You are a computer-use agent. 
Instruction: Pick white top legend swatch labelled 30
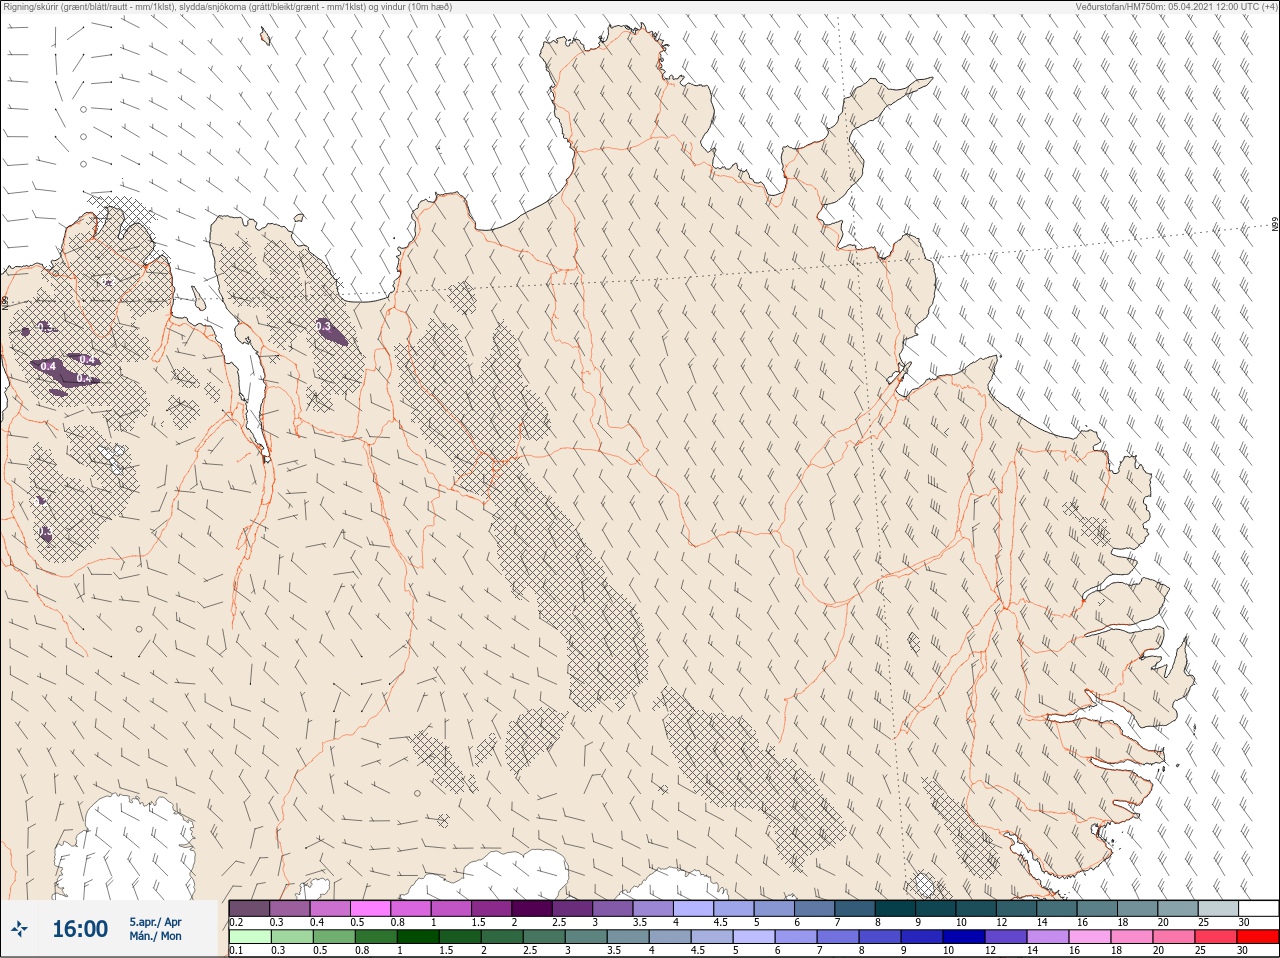point(1259,908)
